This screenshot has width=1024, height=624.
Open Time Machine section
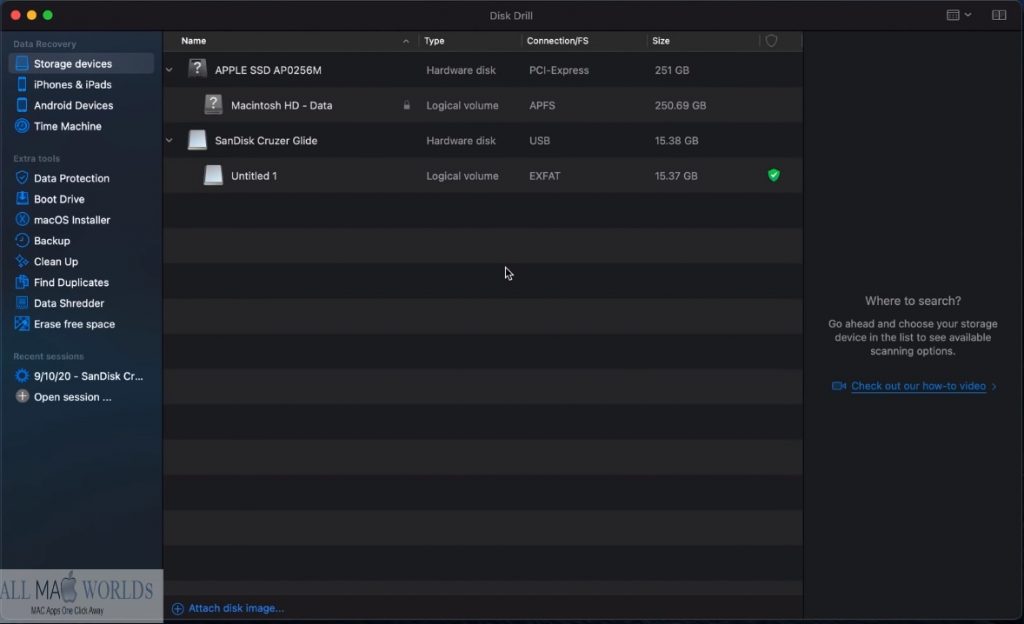(x=67, y=126)
